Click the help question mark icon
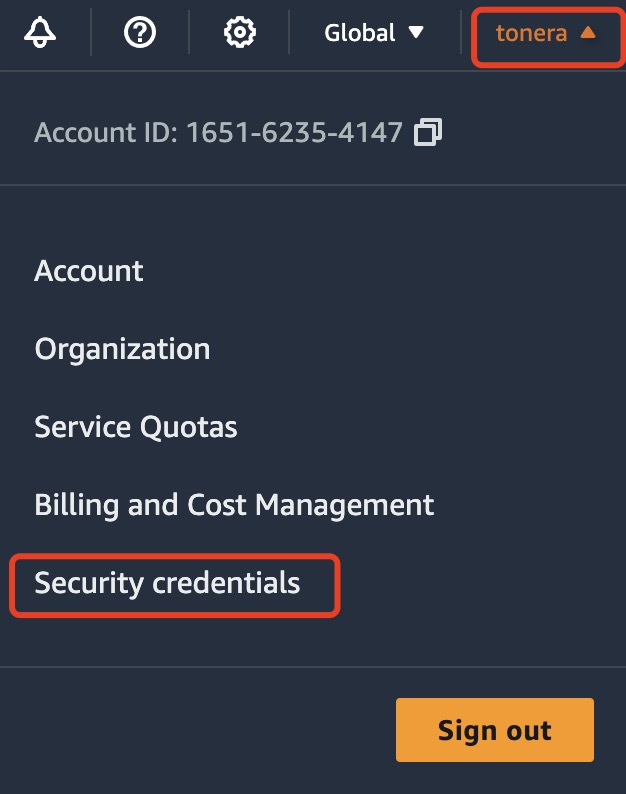This screenshot has height=794, width=626. coord(140,32)
